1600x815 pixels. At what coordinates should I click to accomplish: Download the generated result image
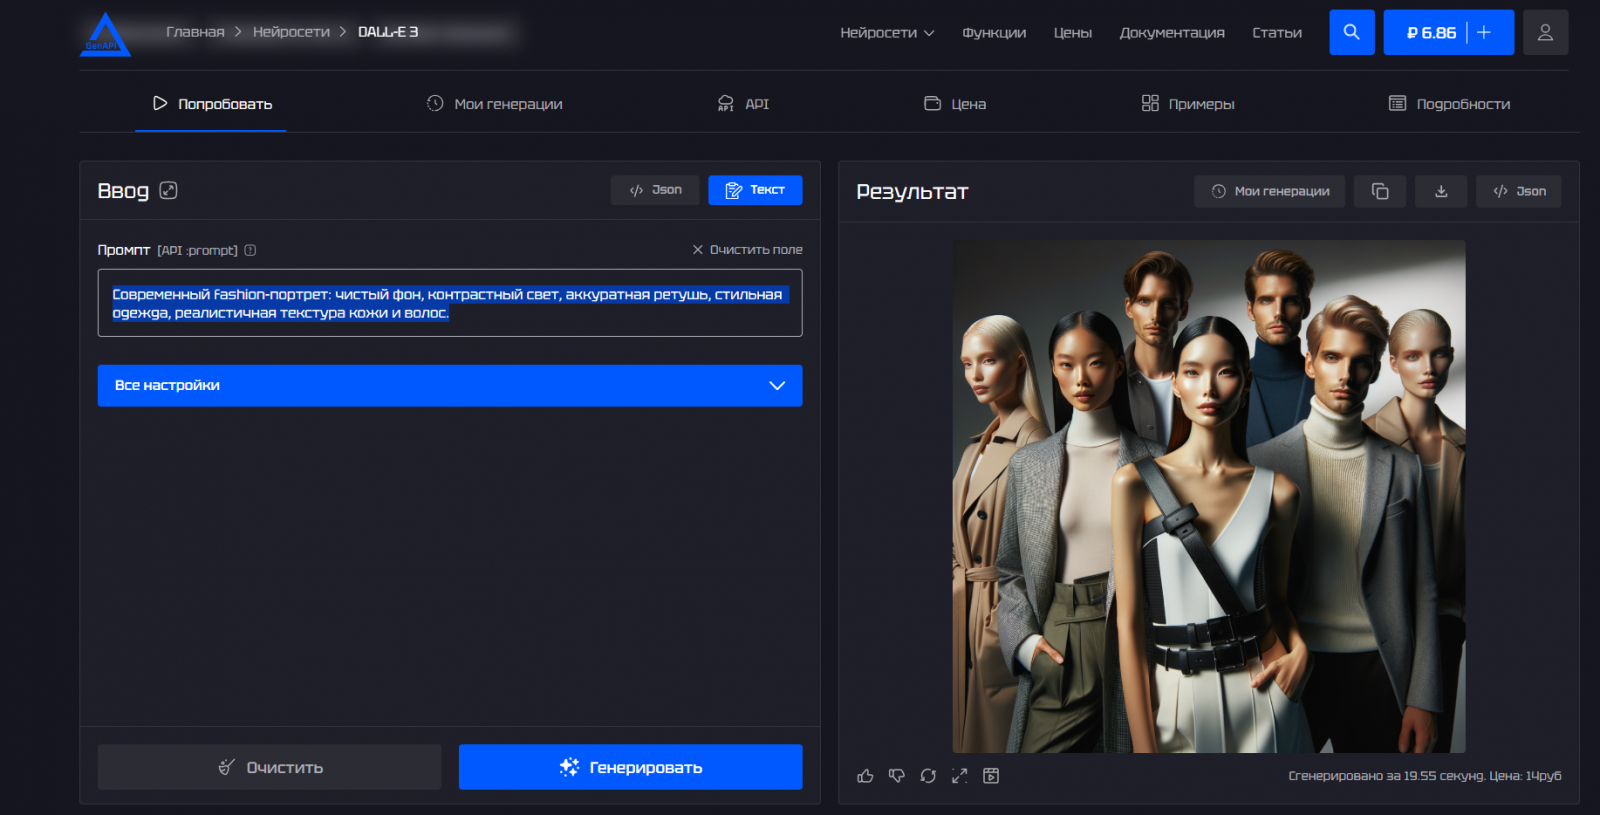pos(1441,191)
